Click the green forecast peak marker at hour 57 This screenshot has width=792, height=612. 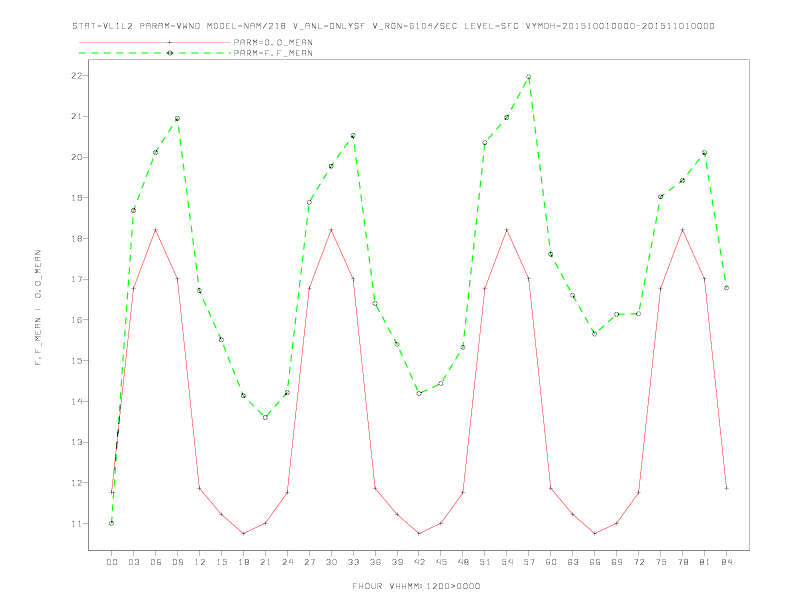coord(529,77)
